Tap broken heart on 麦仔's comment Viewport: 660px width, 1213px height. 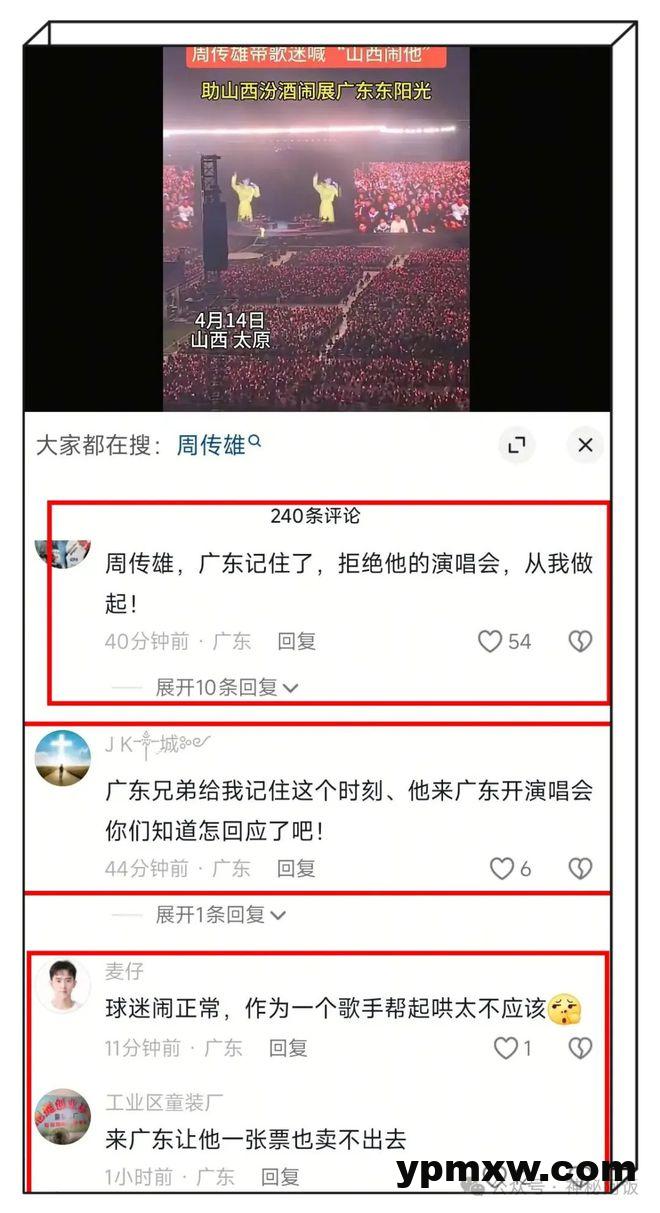(x=581, y=1047)
